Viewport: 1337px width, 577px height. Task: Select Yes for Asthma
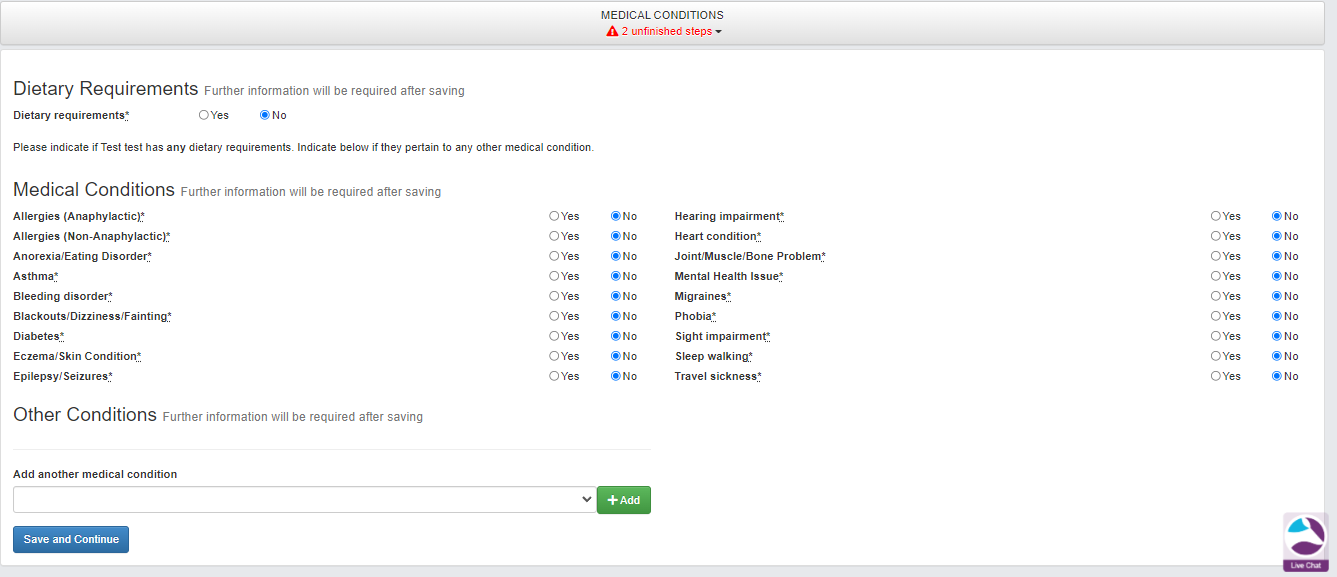coord(554,276)
